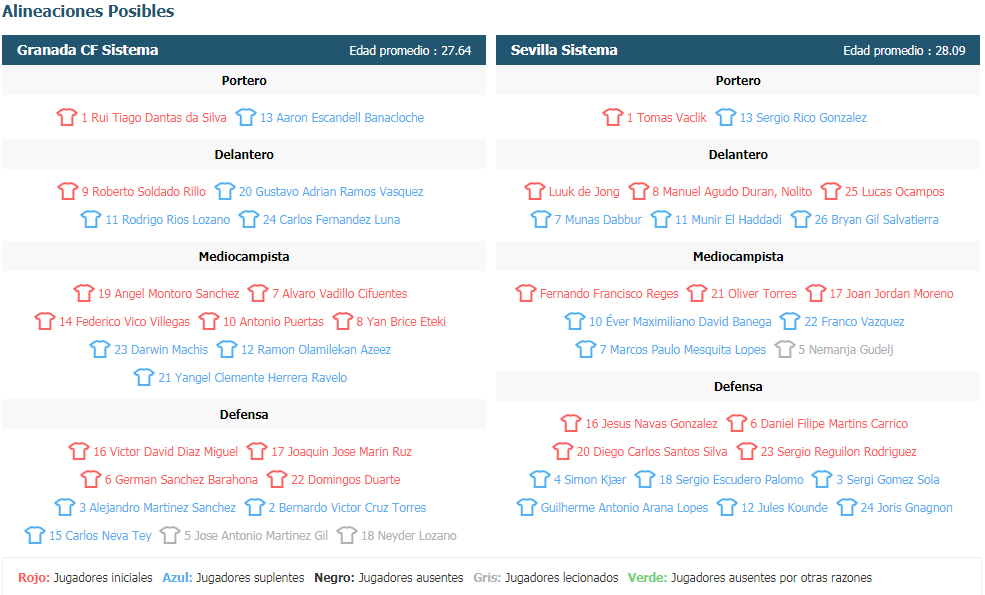Open Jules Kounde player entry

[x=784, y=508]
